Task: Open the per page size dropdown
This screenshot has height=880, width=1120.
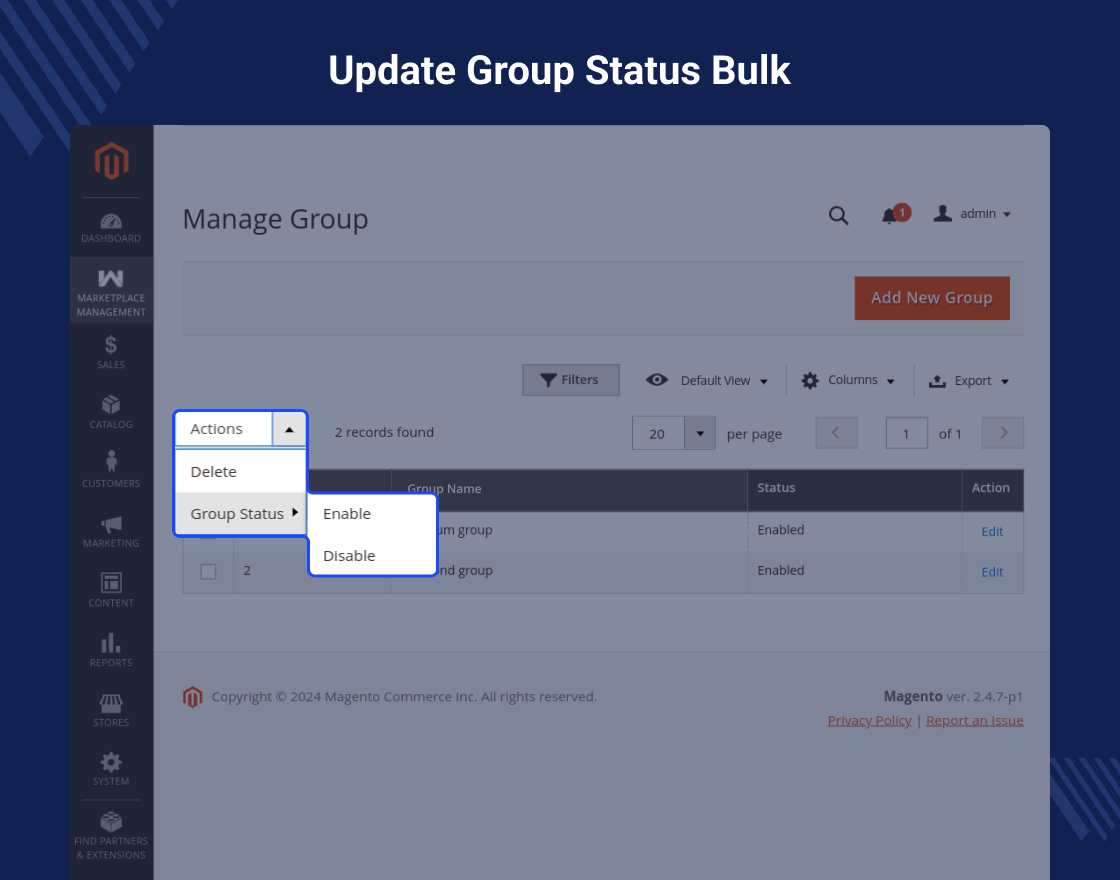Action: 700,434
